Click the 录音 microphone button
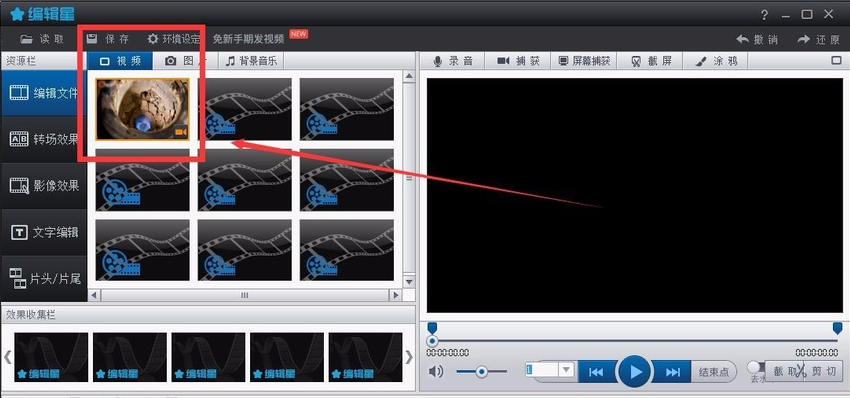Screen dimensions: 850x398 tap(453, 61)
